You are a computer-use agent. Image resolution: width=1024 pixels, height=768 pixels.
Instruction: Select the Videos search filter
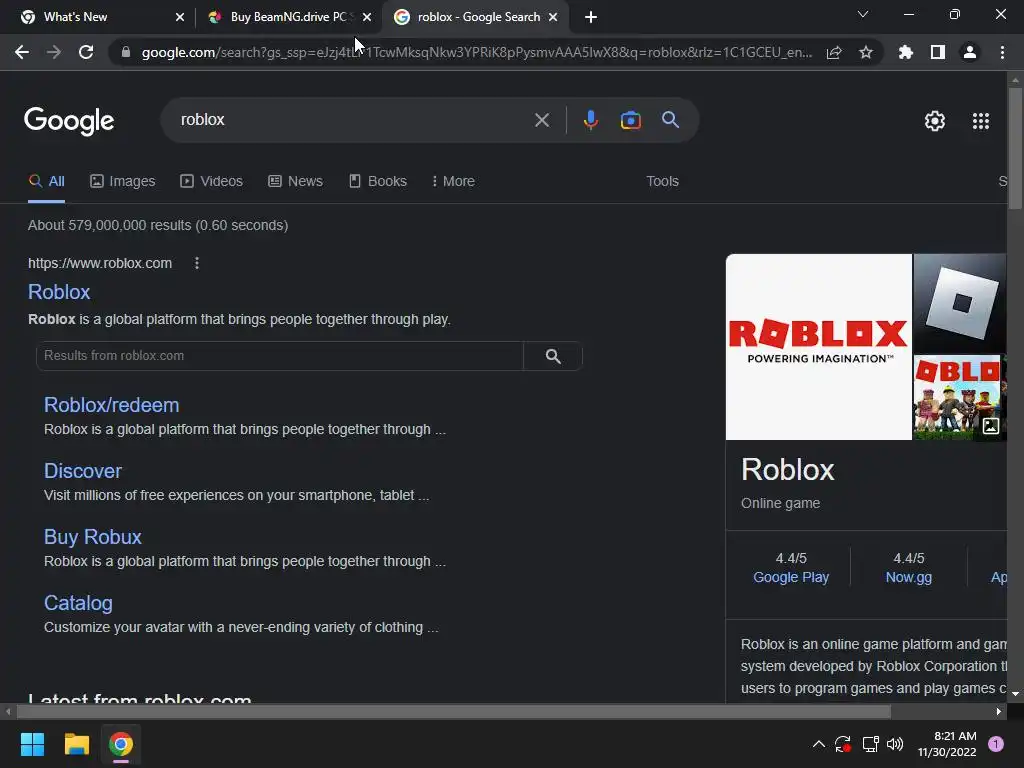point(212,181)
